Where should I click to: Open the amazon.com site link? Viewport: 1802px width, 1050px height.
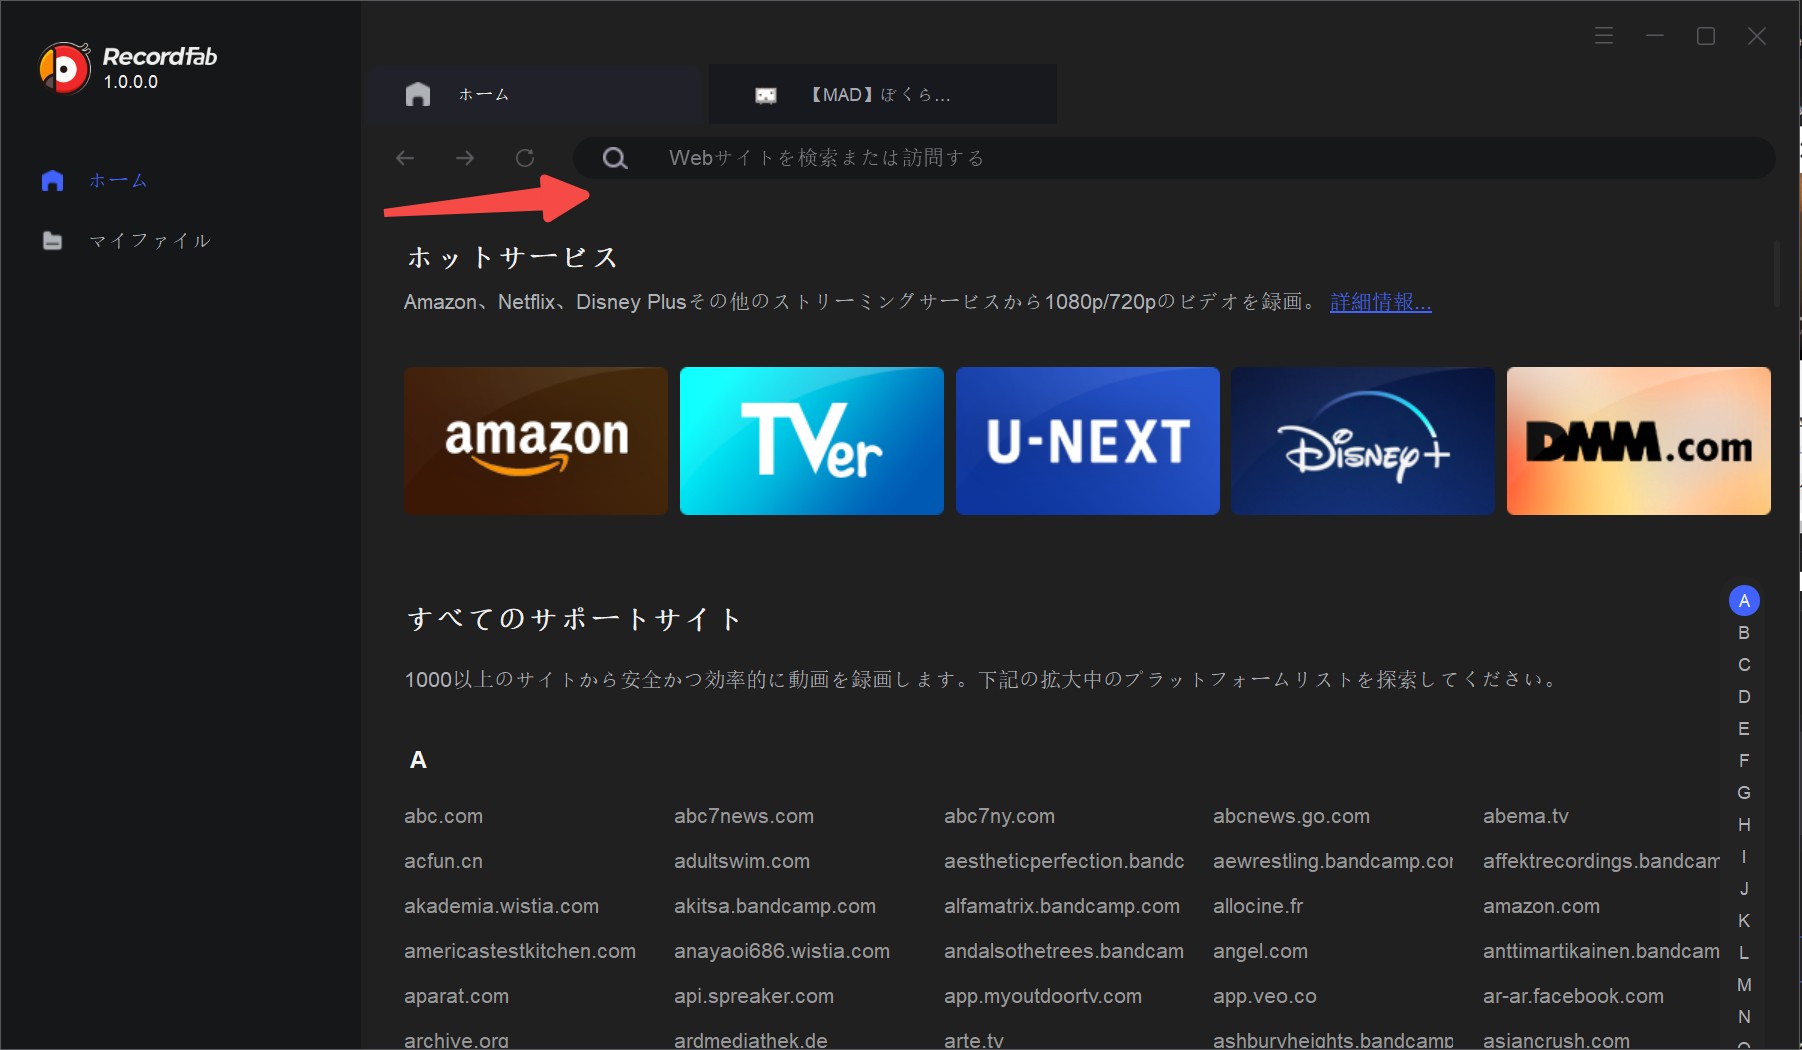click(x=1541, y=906)
